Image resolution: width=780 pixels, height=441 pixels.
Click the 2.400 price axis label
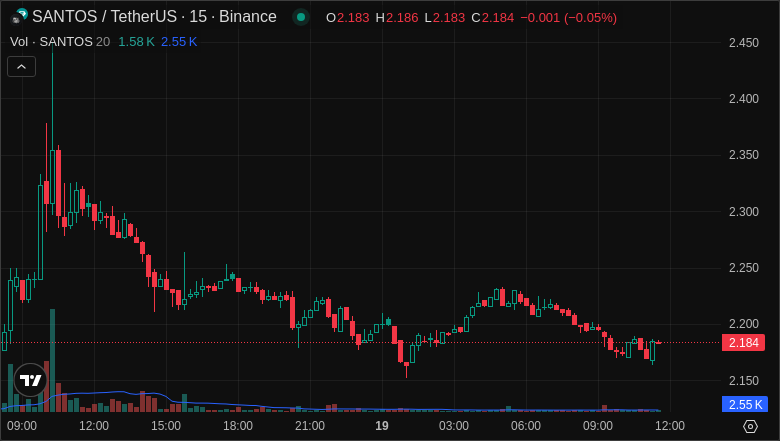point(744,99)
